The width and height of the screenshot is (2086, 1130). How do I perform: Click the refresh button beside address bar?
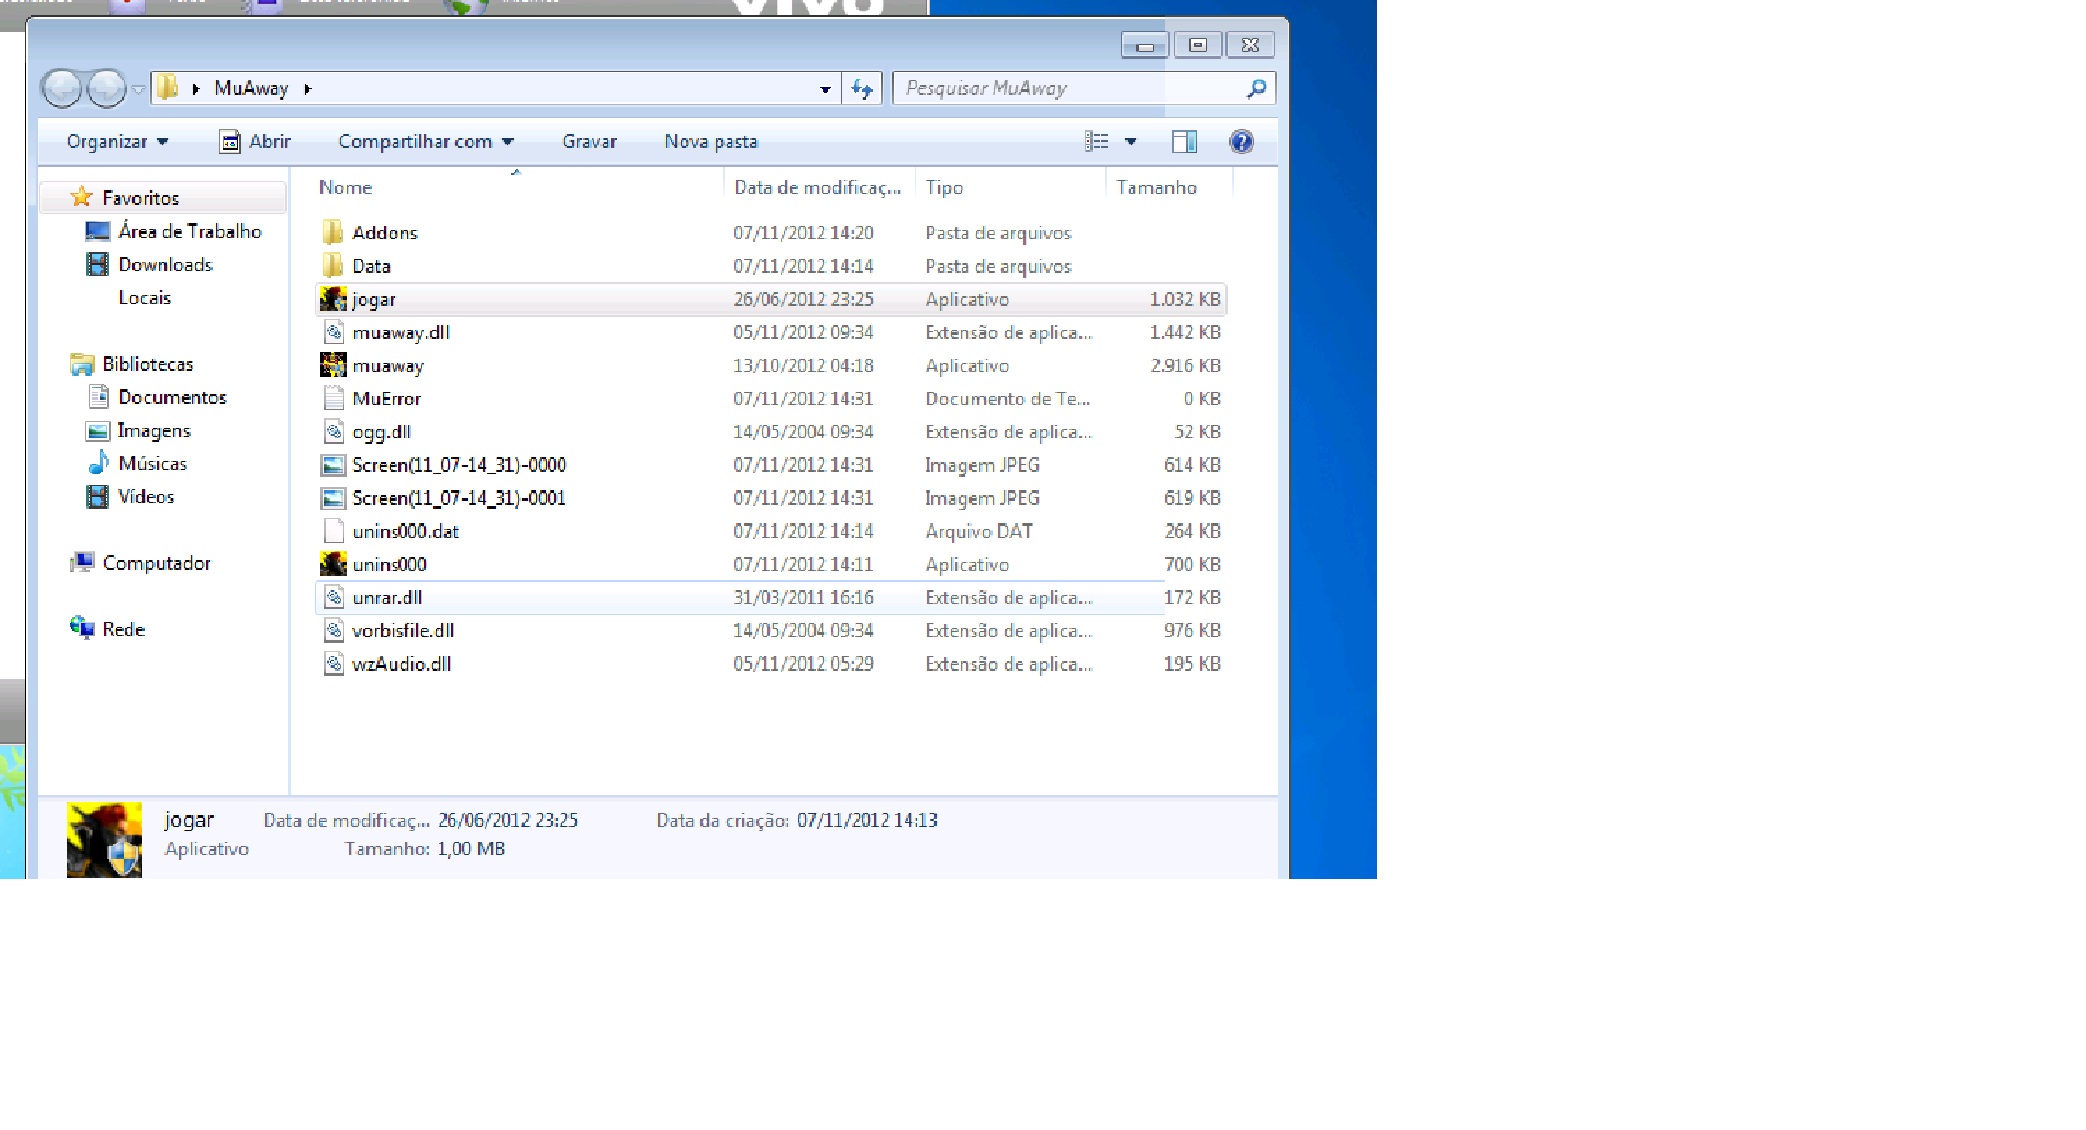862,89
